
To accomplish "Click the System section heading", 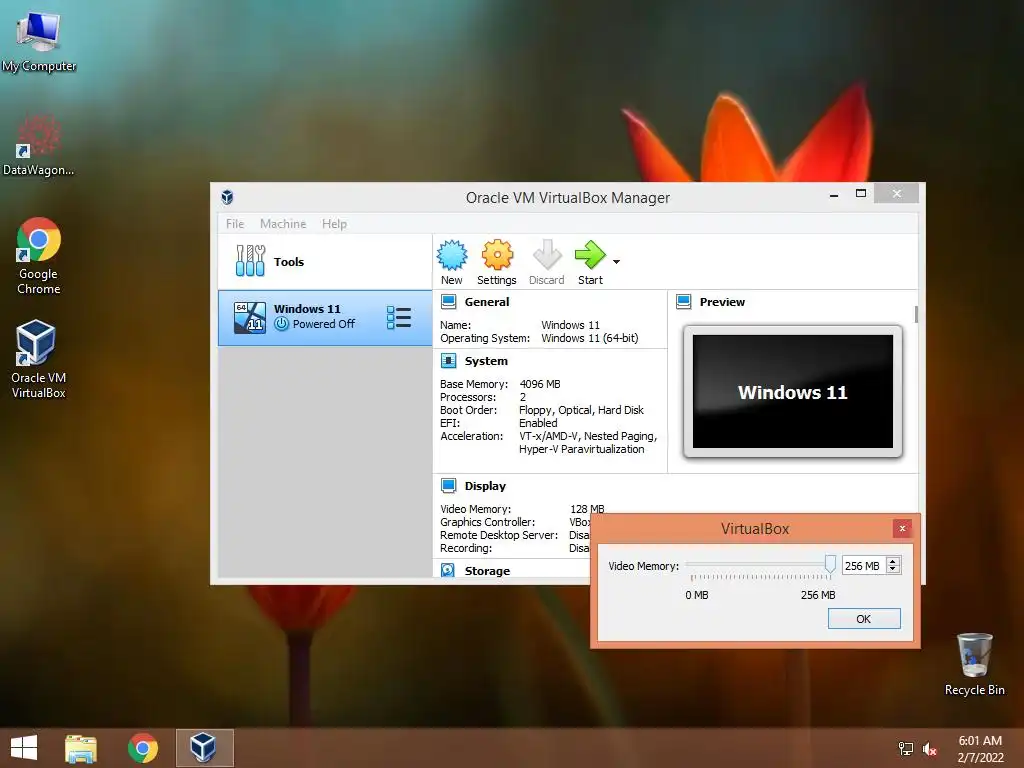I will 486,361.
